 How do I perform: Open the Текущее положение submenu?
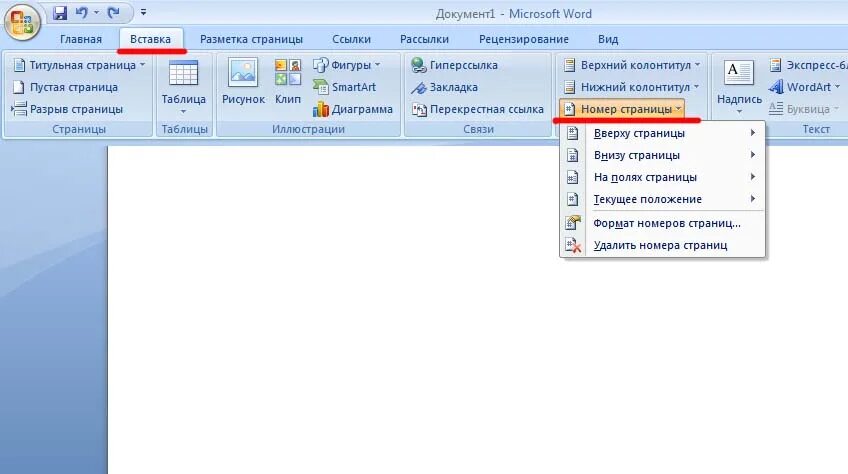(662, 199)
